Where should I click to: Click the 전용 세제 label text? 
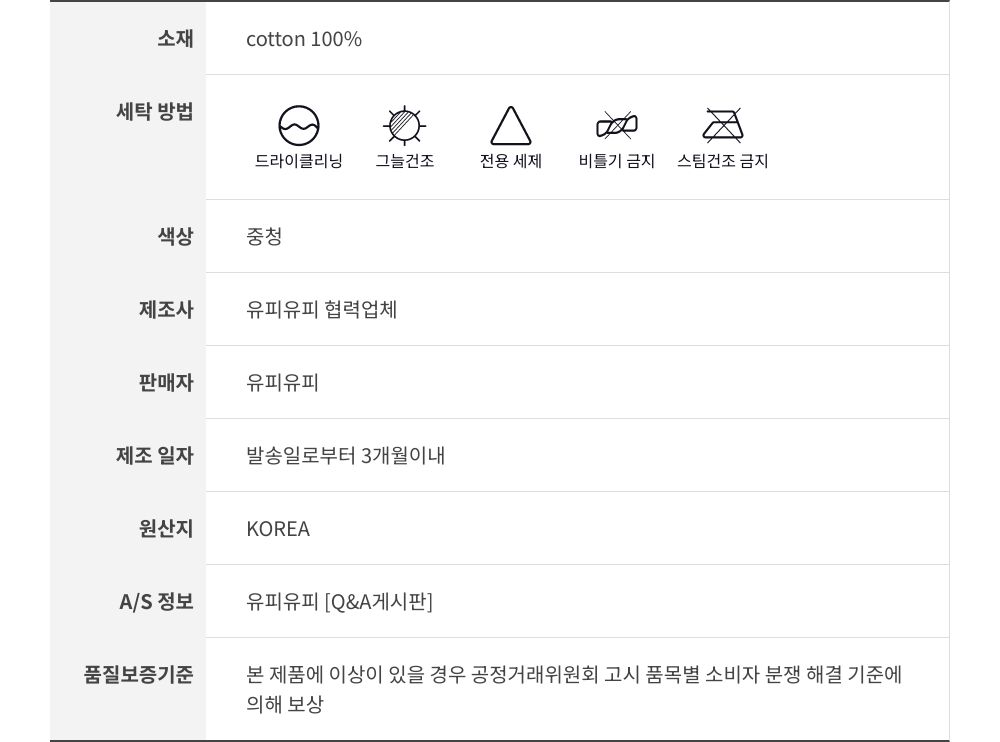pyautogui.click(x=511, y=161)
